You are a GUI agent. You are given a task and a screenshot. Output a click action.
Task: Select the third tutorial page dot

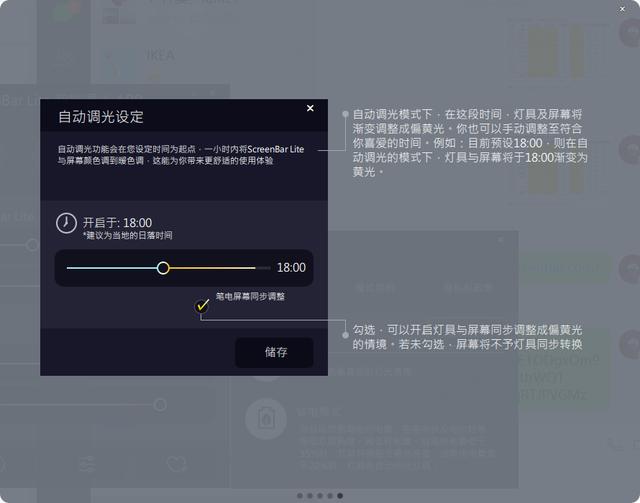pyautogui.click(x=320, y=495)
